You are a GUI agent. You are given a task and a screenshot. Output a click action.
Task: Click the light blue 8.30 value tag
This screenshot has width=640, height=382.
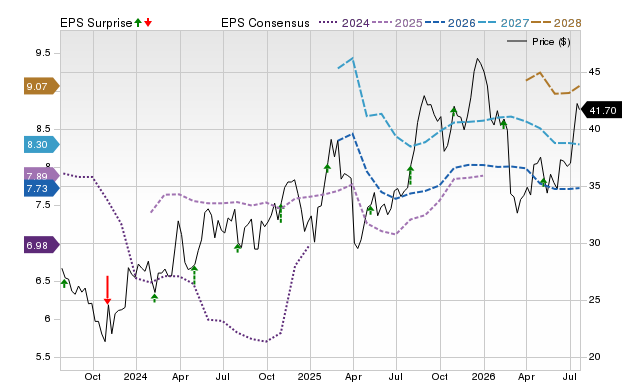41,144
